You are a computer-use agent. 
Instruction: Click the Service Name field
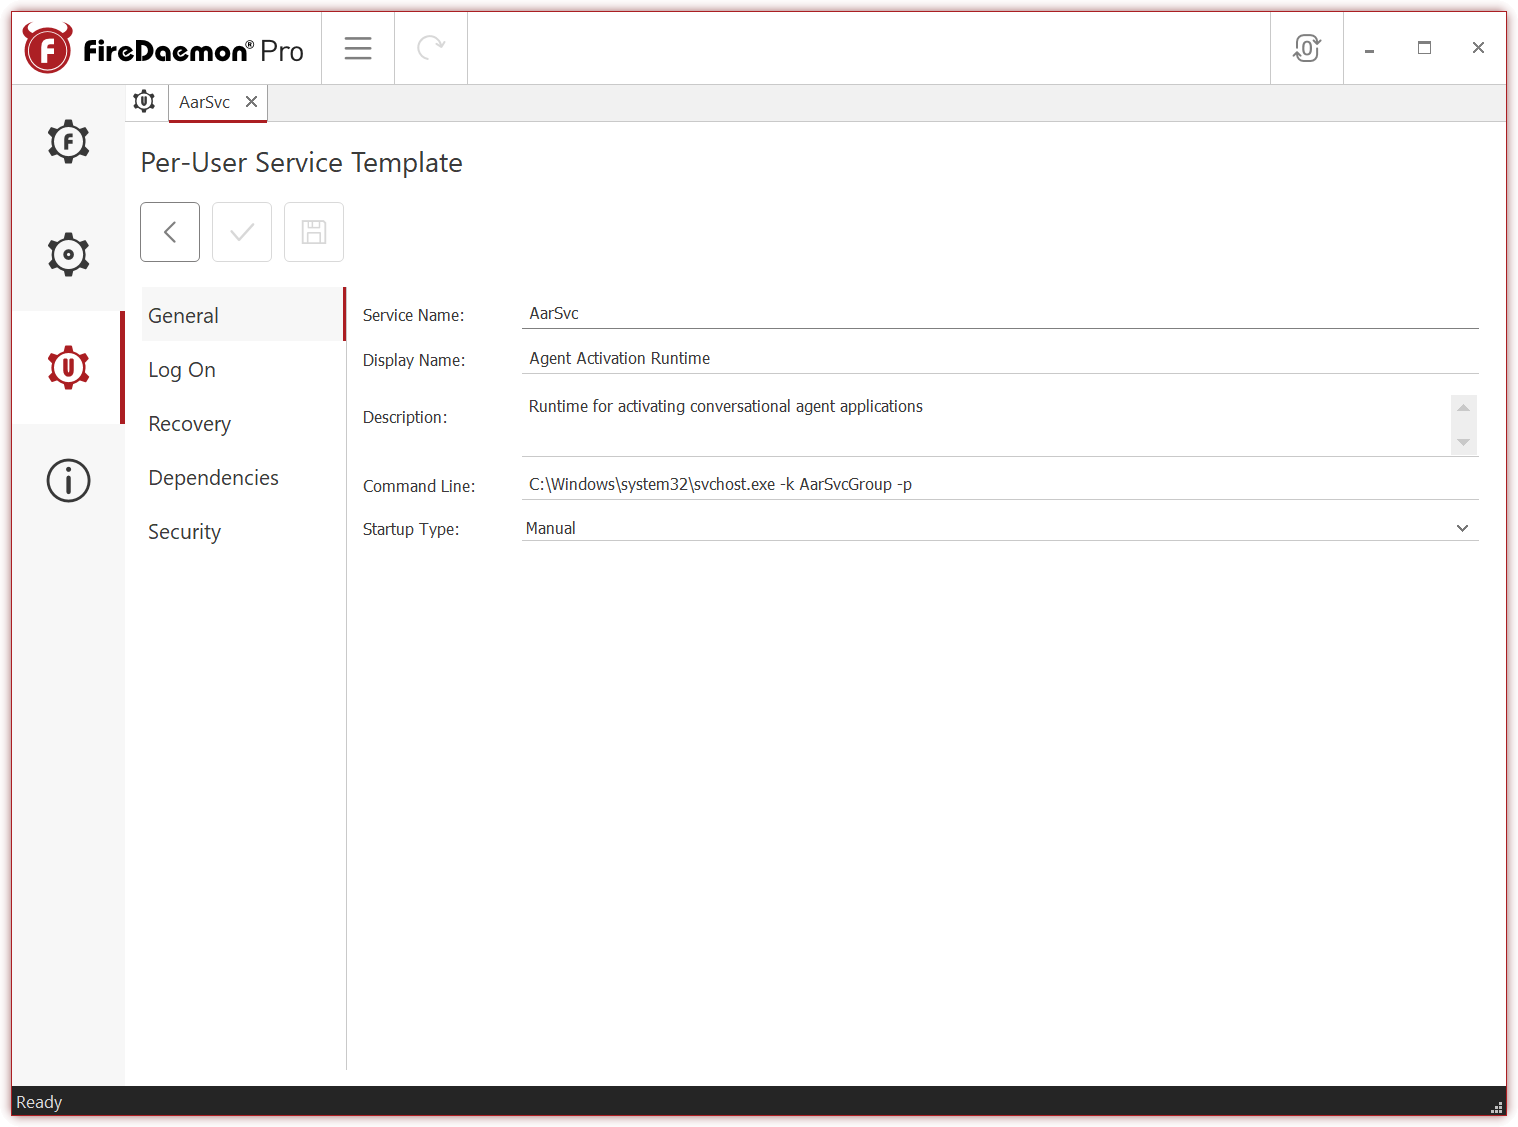coord(1000,314)
